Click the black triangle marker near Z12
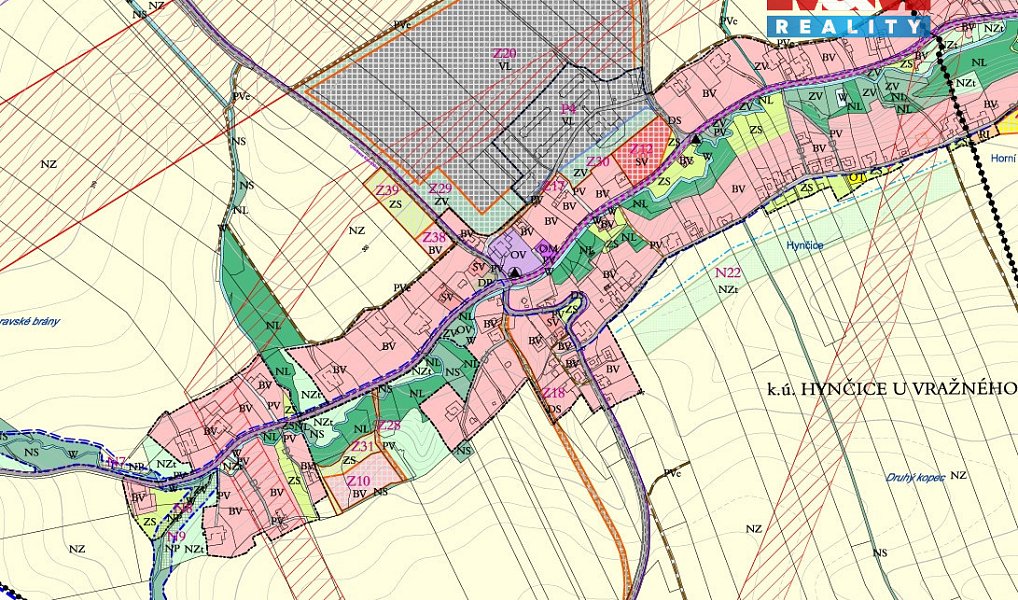This screenshot has height=600, width=1018. [696, 139]
